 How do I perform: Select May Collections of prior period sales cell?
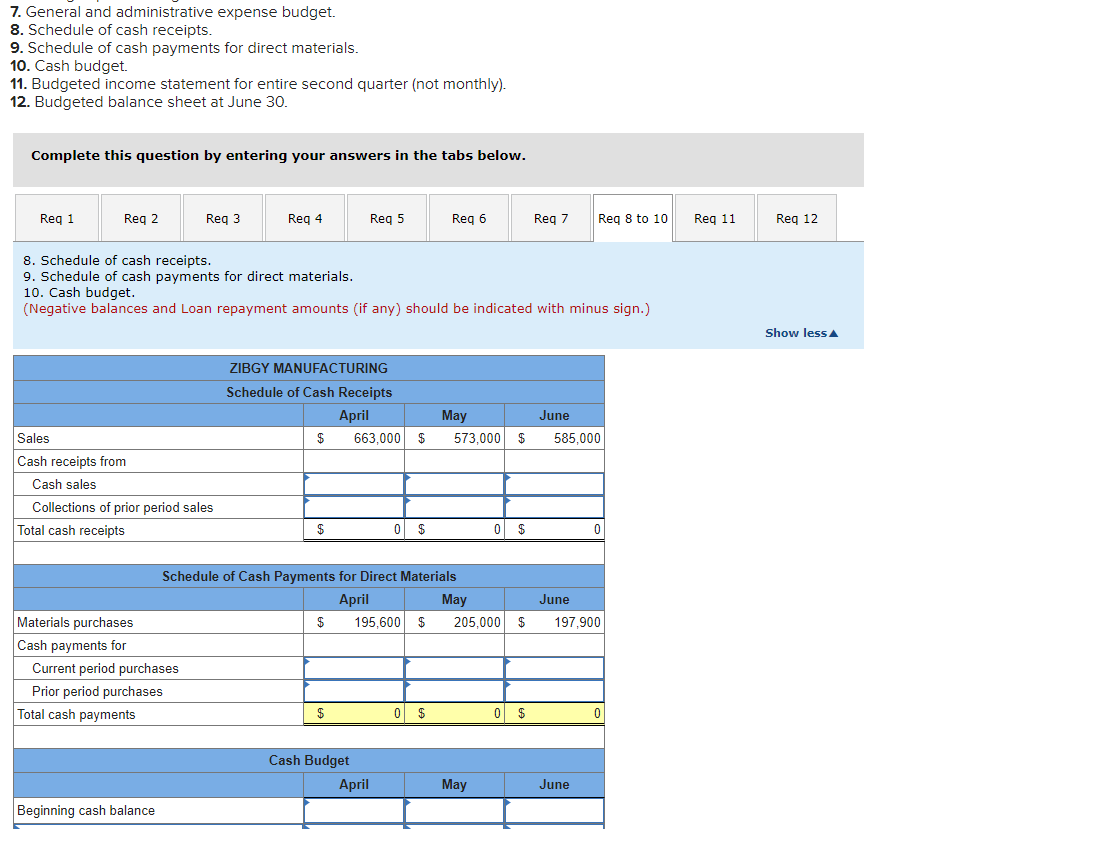454,507
